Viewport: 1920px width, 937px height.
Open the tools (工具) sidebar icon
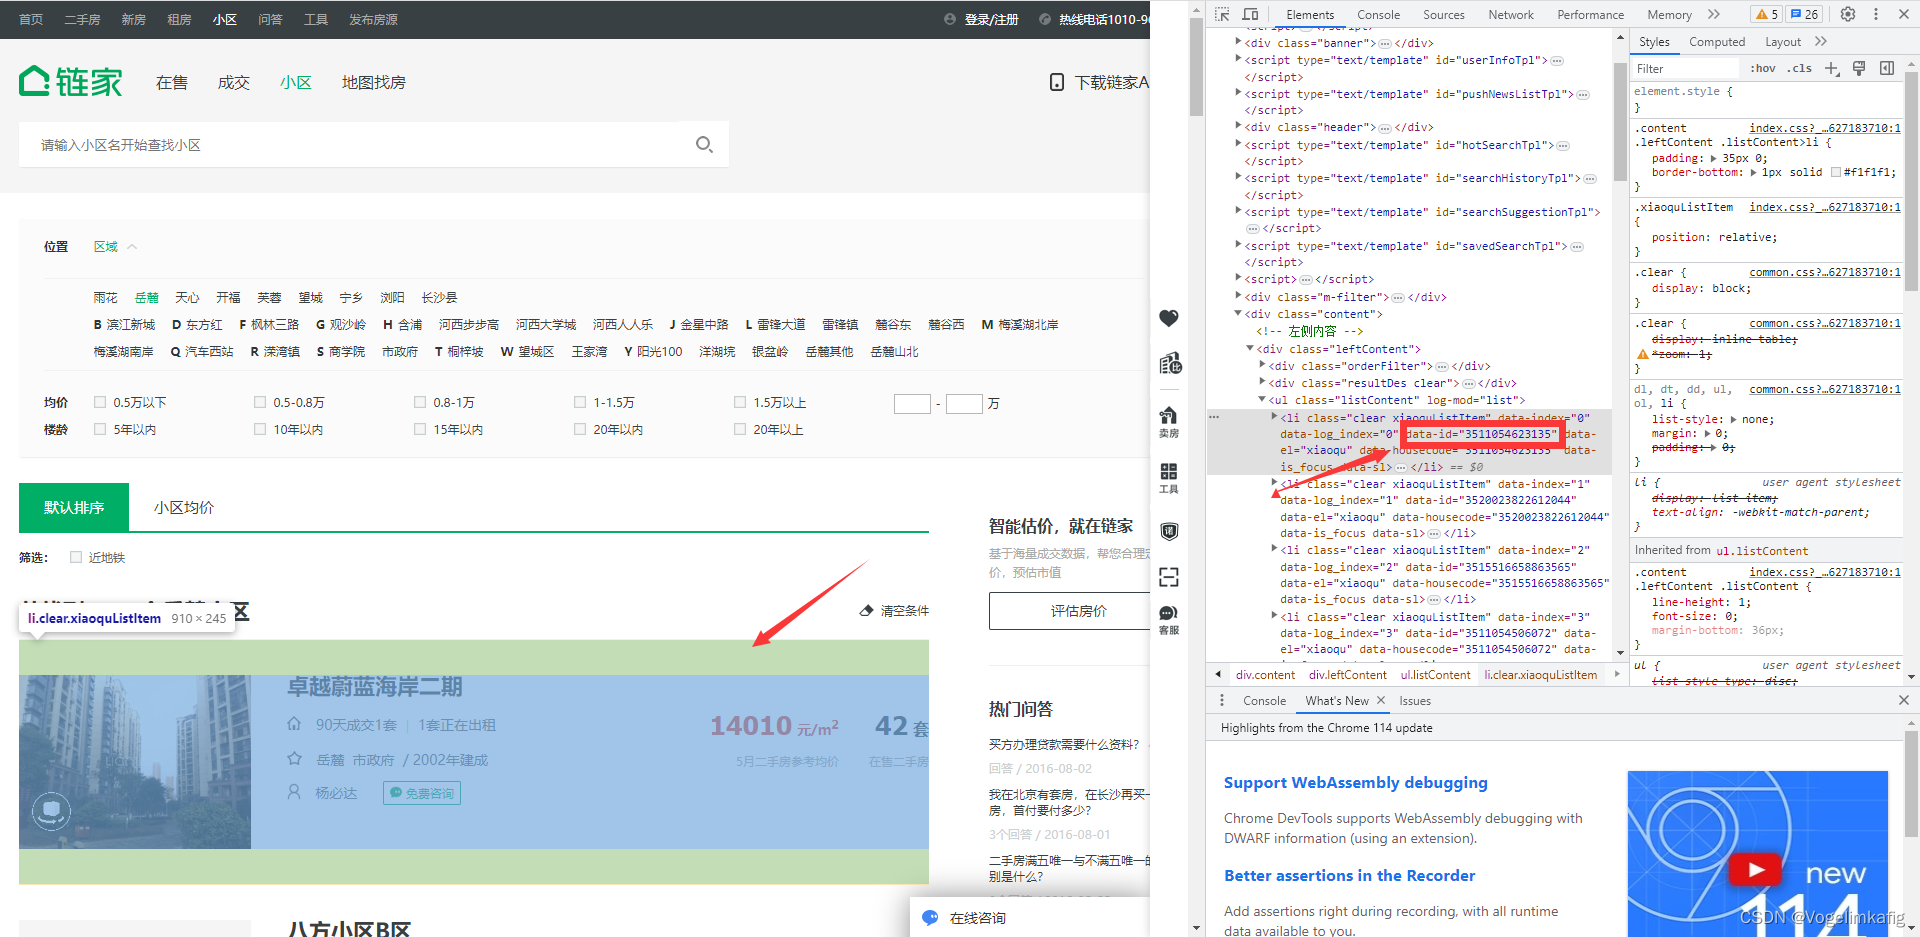pos(1169,478)
